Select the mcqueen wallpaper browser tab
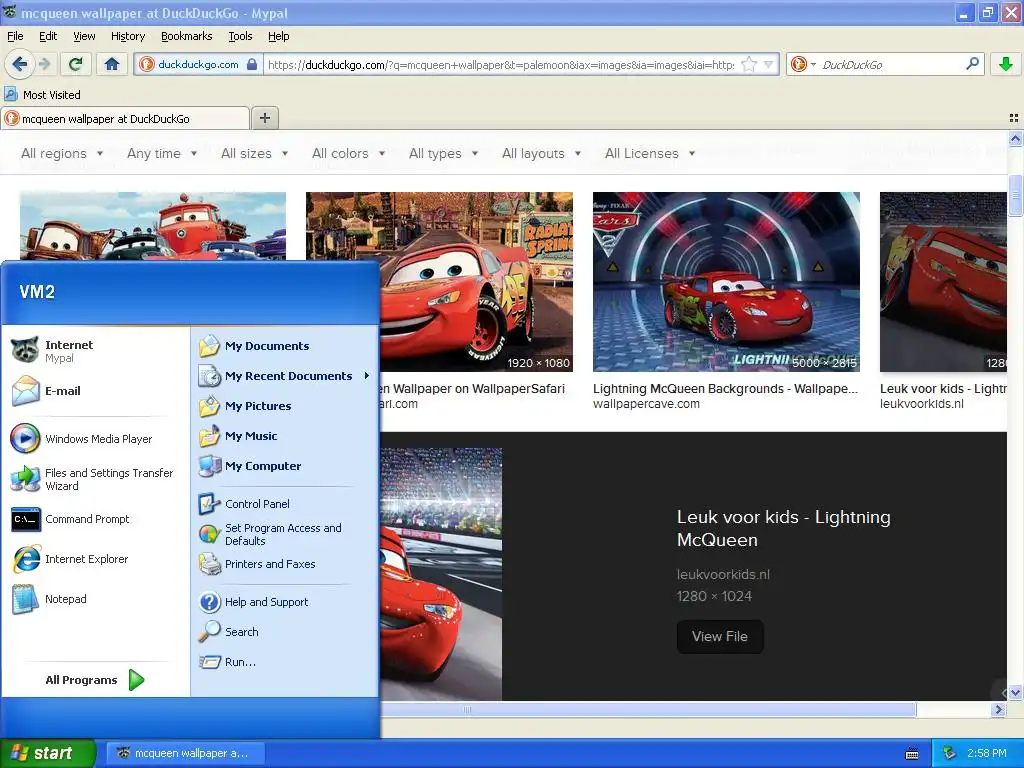This screenshot has width=1024, height=768. [x=125, y=118]
